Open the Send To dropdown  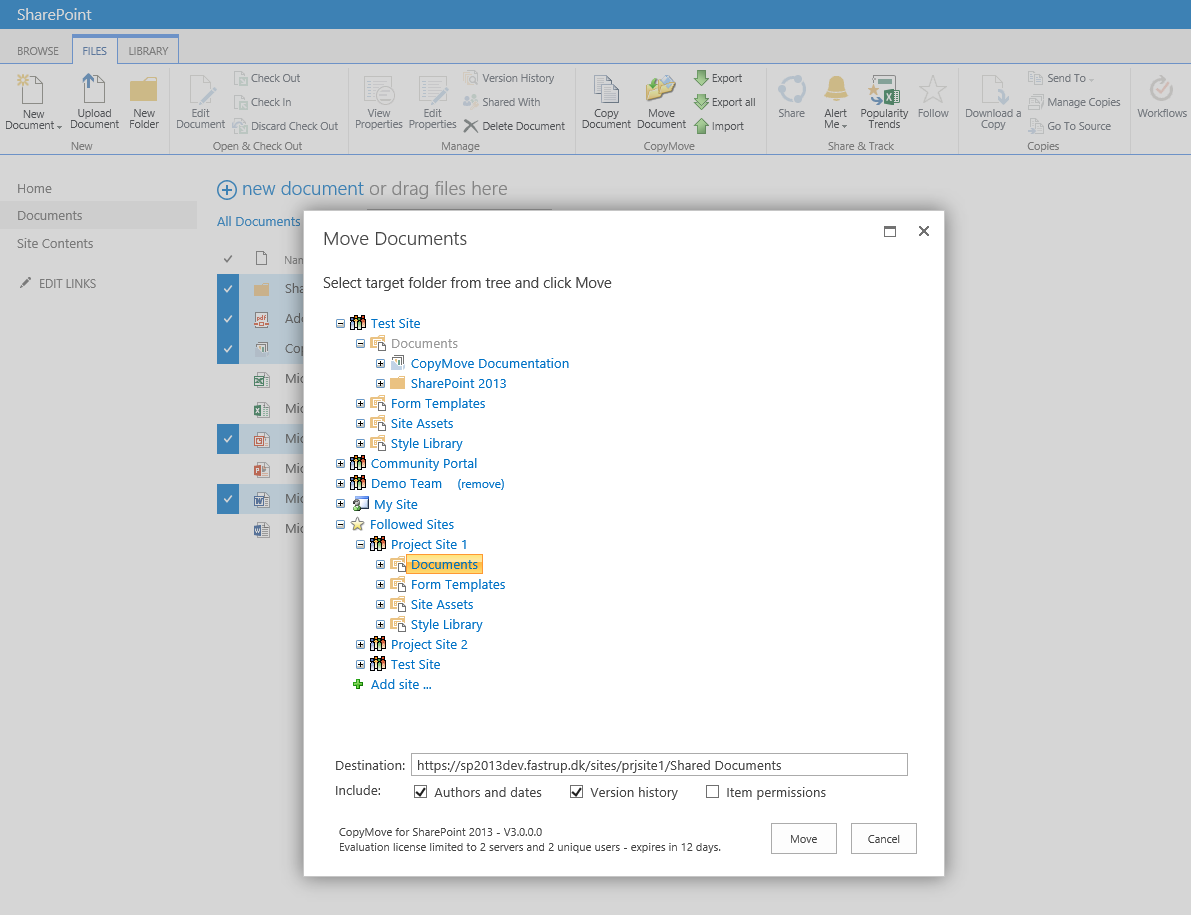(1061, 78)
